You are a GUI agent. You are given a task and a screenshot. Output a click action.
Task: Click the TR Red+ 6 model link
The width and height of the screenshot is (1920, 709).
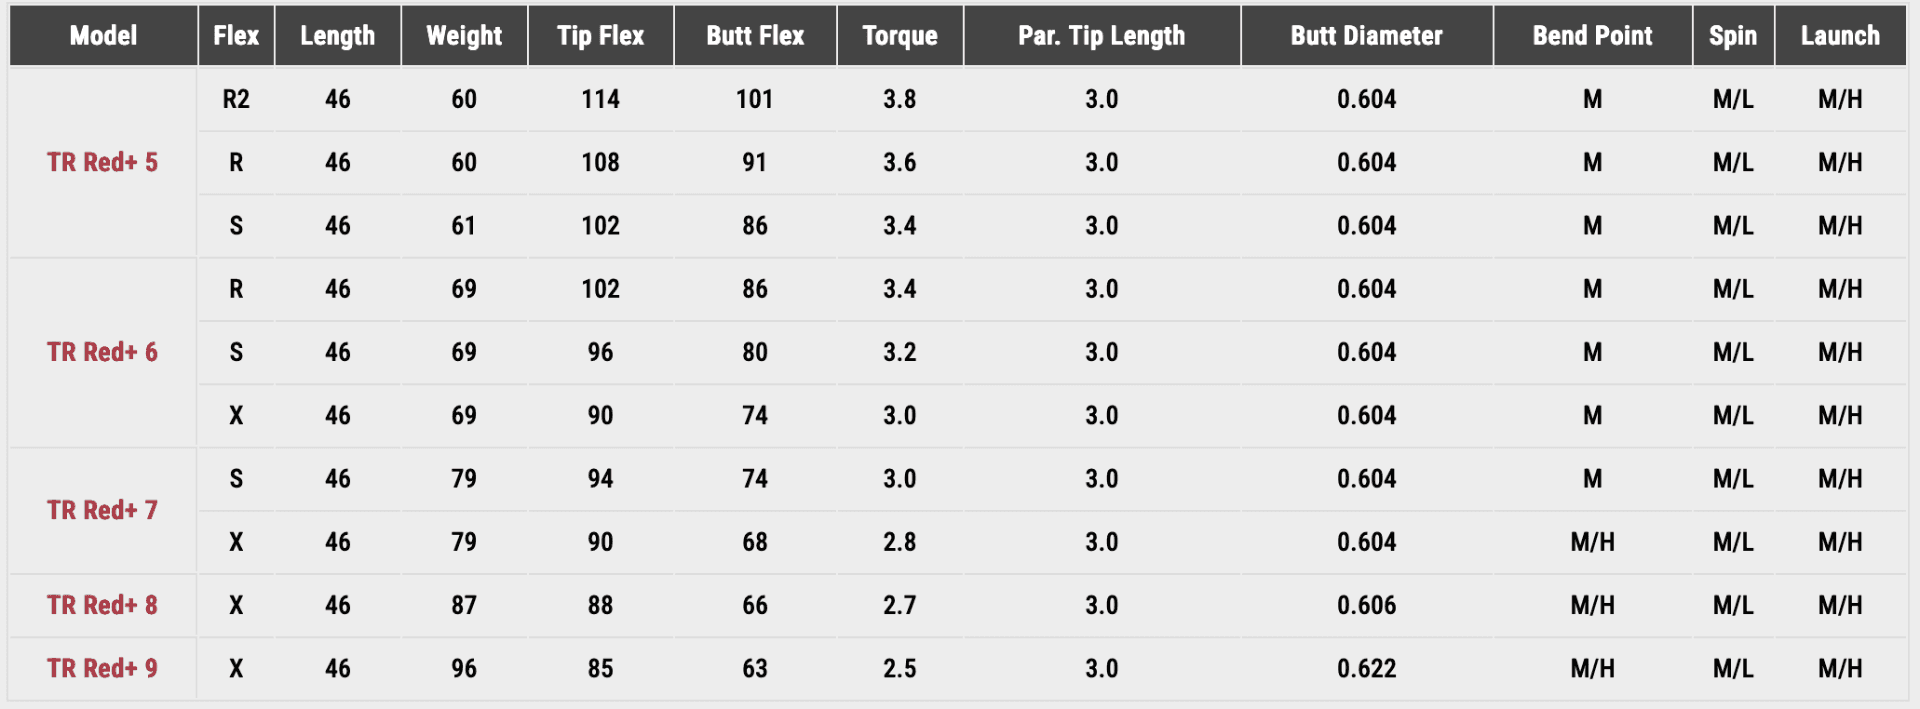click(102, 352)
